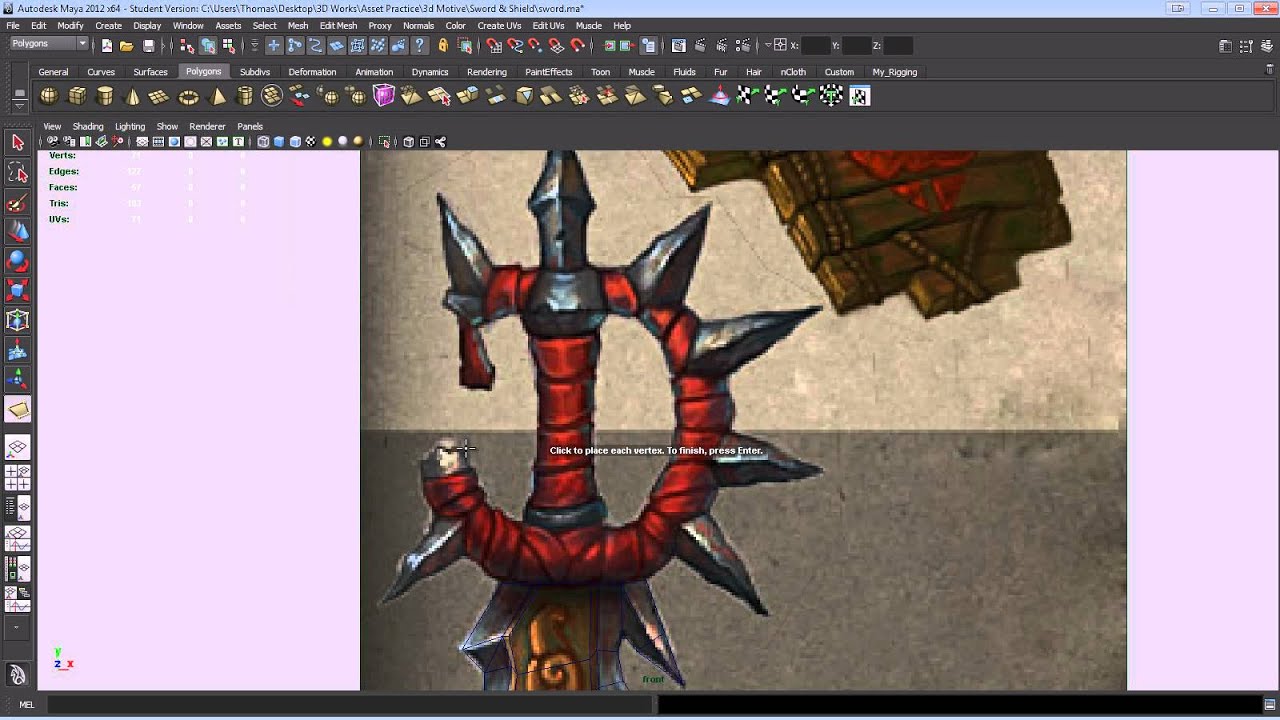Select the Soft Modification tool
The width and height of the screenshot is (1280, 720).
click(17, 350)
